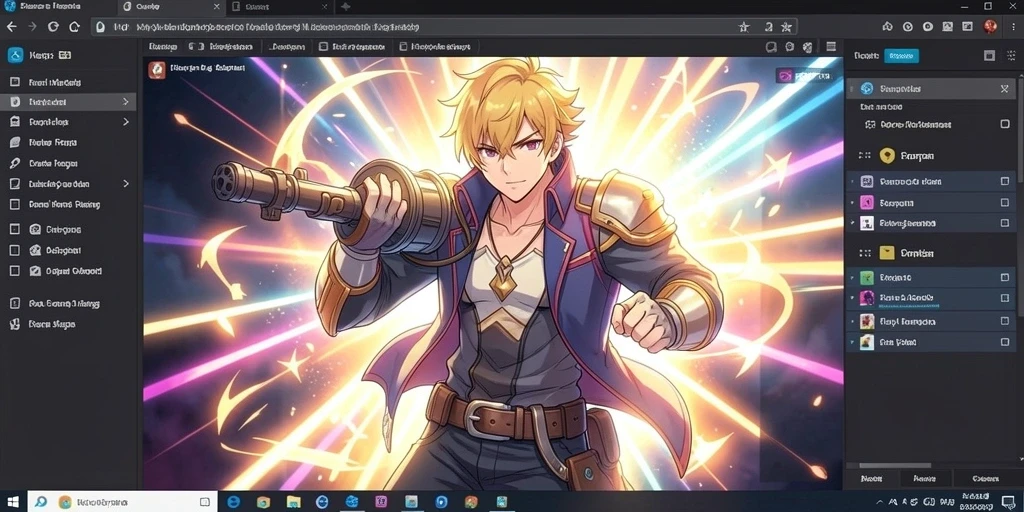This screenshot has height=512, width=1024.
Task: Open File Explorer from the taskbar
Action: 293,502
